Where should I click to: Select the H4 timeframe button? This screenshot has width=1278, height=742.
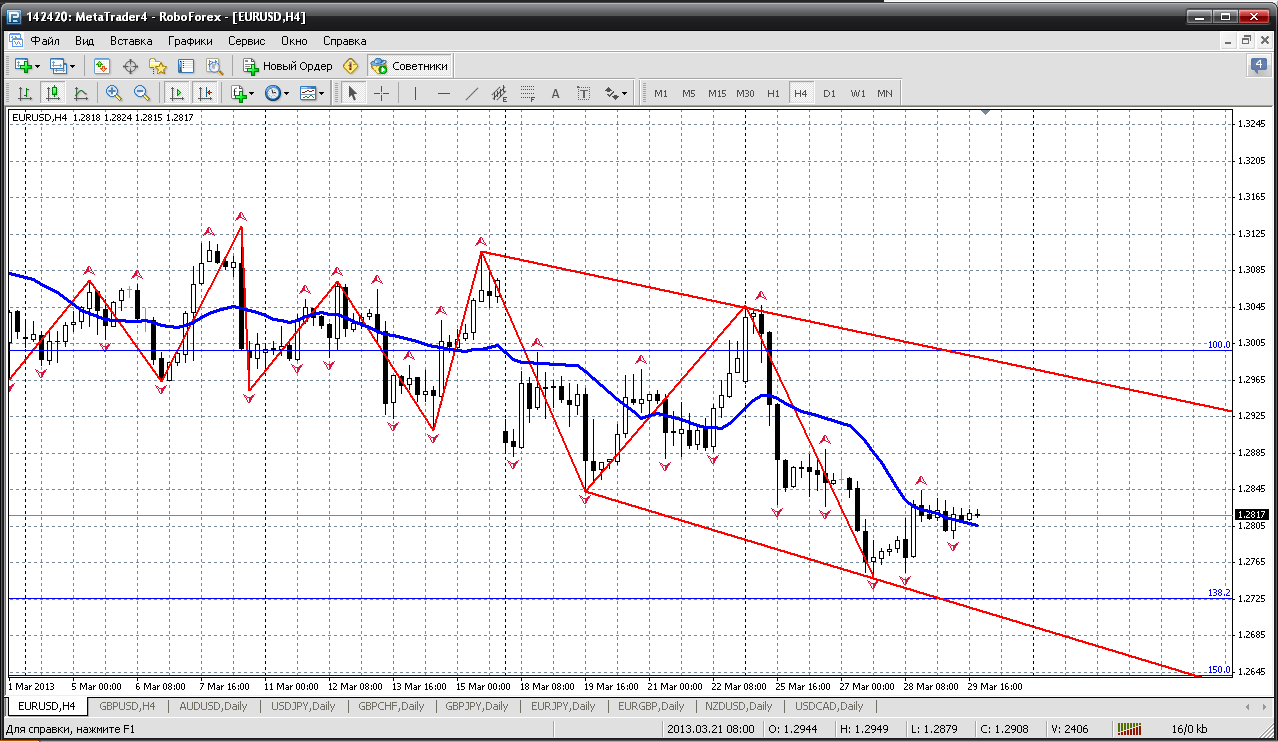tap(801, 93)
